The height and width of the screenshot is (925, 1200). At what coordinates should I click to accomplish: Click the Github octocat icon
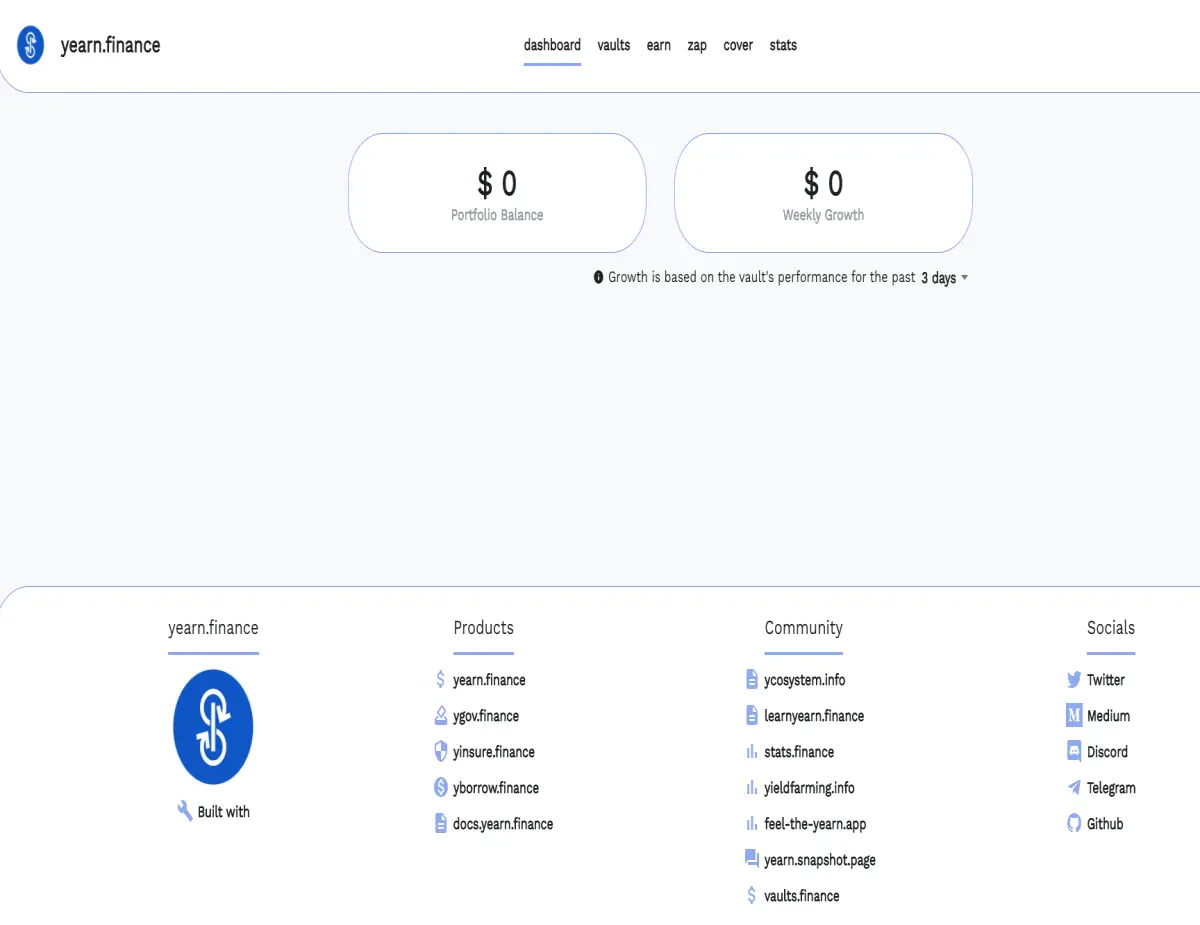(1075, 824)
